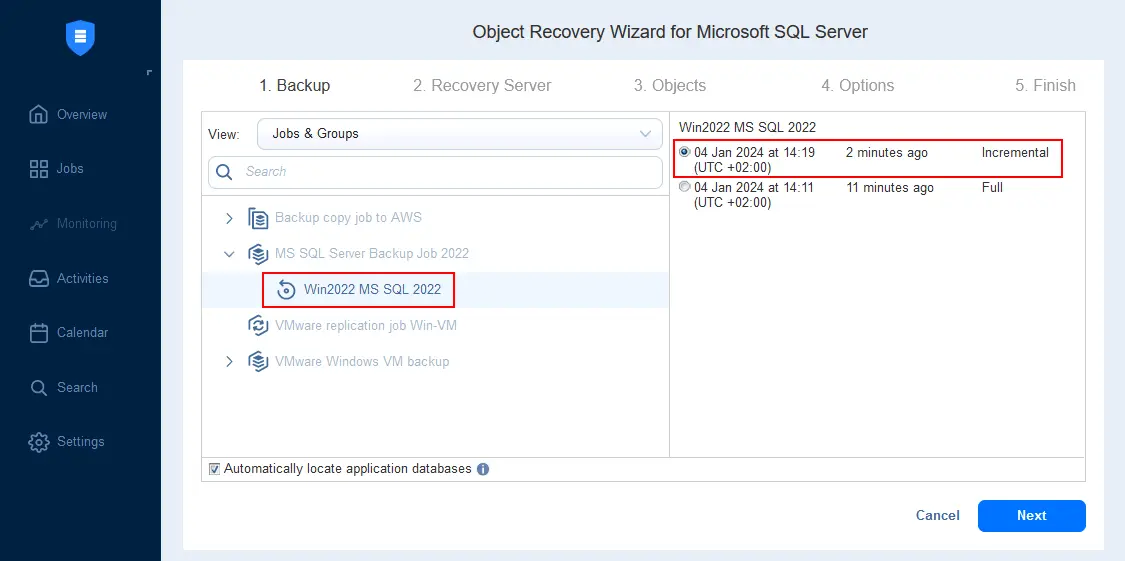Click the magnifier icon in search field

pos(224,172)
